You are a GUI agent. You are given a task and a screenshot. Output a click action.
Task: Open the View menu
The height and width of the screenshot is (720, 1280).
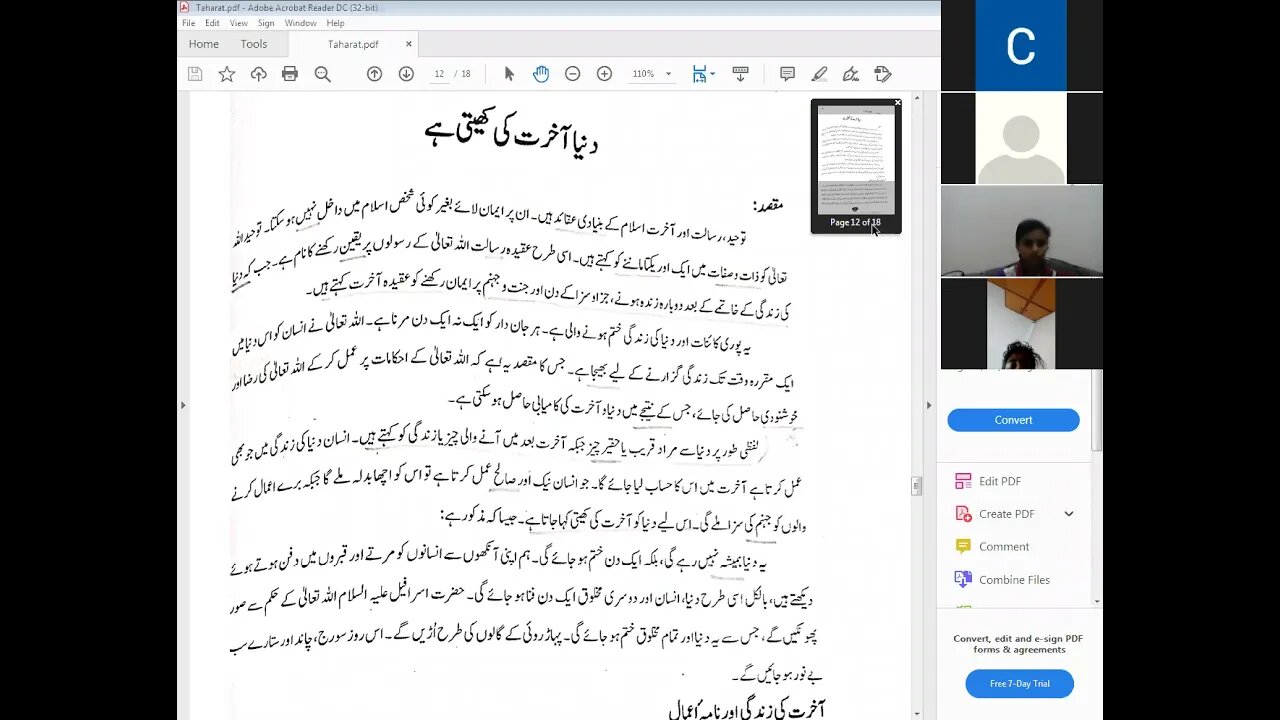click(x=239, y=23)
